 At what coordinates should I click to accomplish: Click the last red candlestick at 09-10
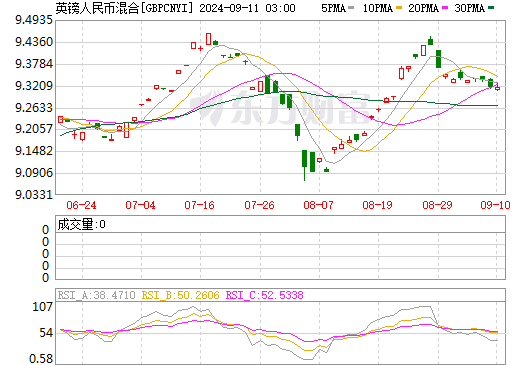coord(497,88)
